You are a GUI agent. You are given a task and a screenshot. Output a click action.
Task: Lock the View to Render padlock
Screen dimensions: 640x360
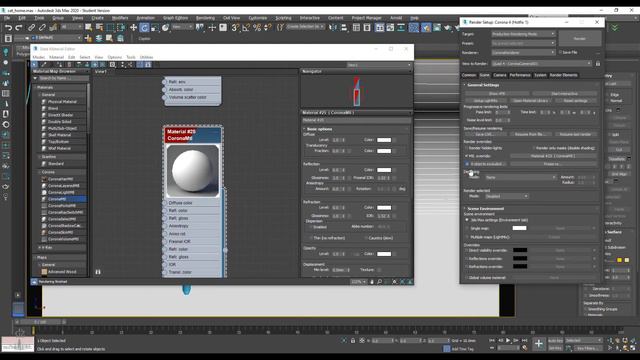coord(598,64)
